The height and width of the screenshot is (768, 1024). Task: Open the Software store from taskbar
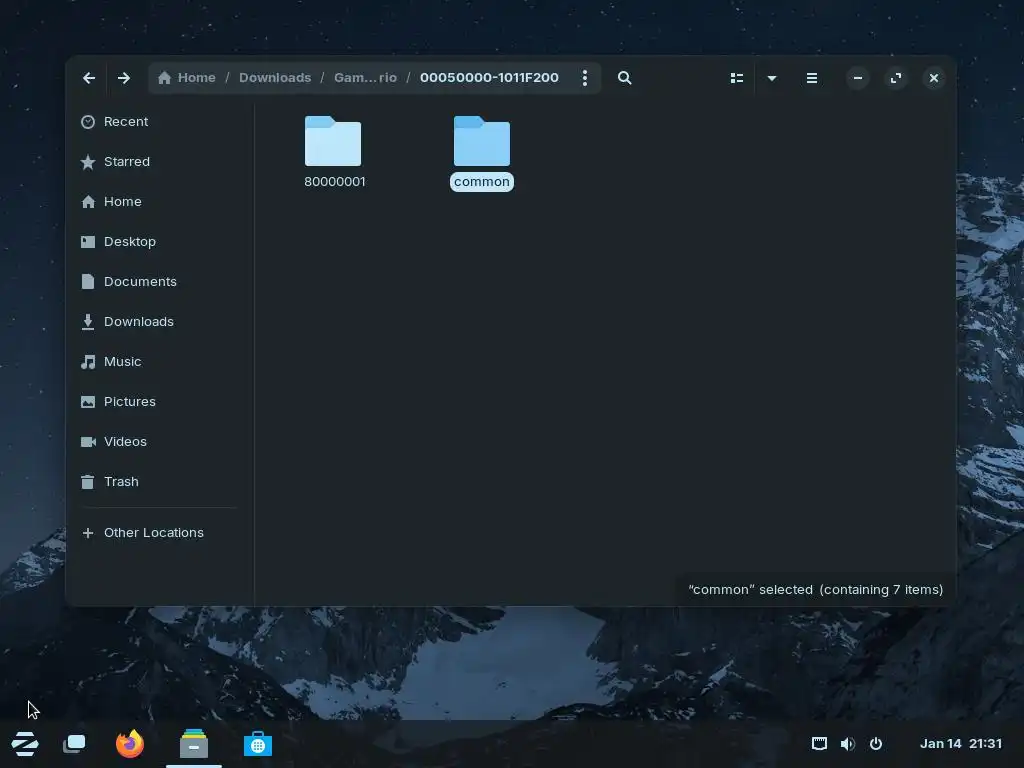pyautogui.click(x=258, y=744)
